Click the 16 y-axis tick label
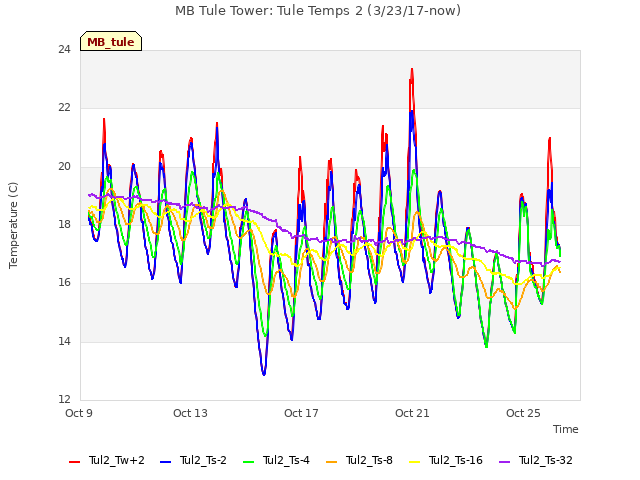 tap(64, 282)
